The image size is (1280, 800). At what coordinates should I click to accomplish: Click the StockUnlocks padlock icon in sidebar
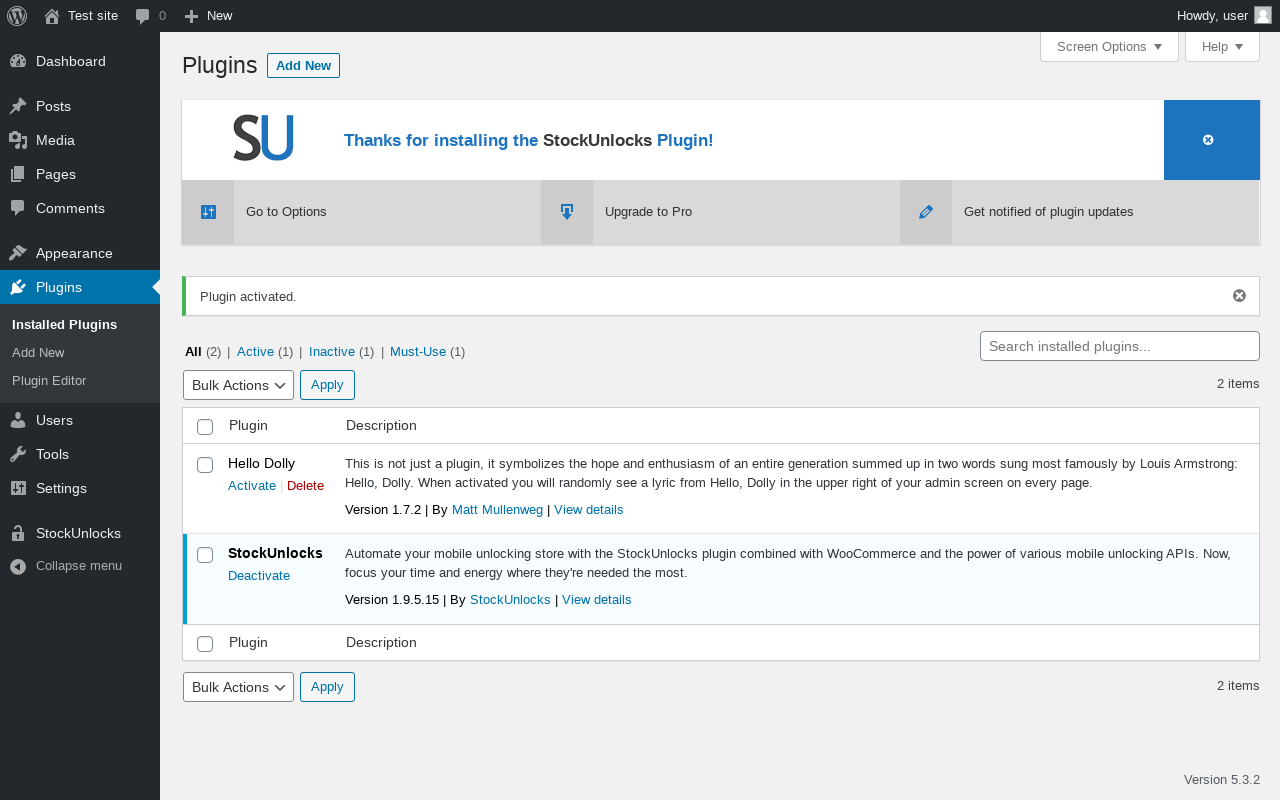pyautogui.click(x=18, y=533)
